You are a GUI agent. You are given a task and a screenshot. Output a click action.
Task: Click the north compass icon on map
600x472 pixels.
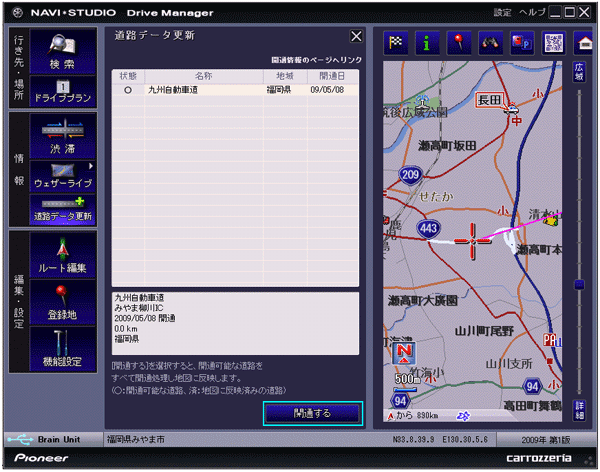[x=404, y=353]
